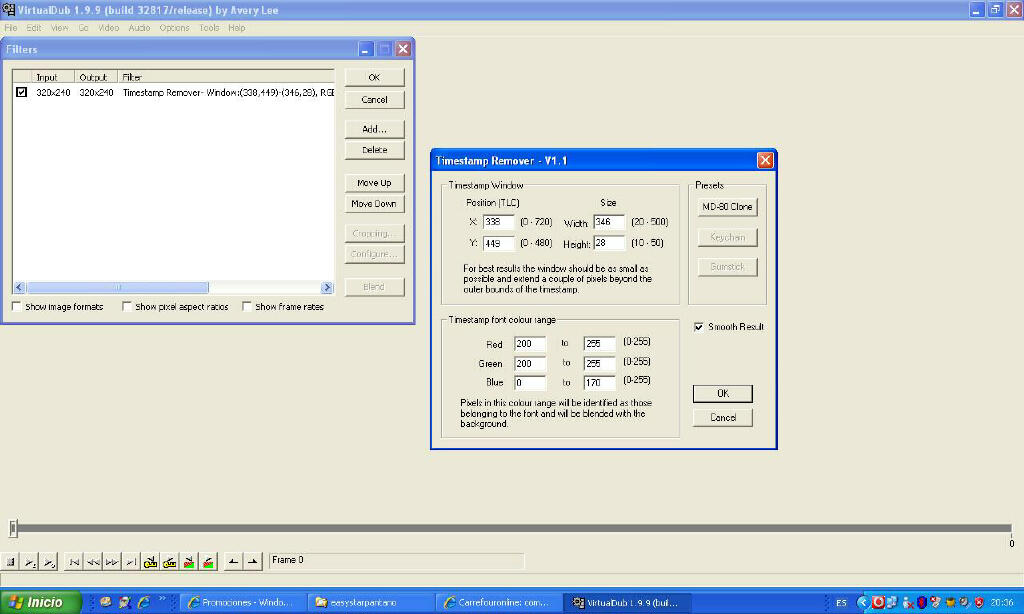Click the Red minimum value field

pyautogui.click(x=530, y=343)
